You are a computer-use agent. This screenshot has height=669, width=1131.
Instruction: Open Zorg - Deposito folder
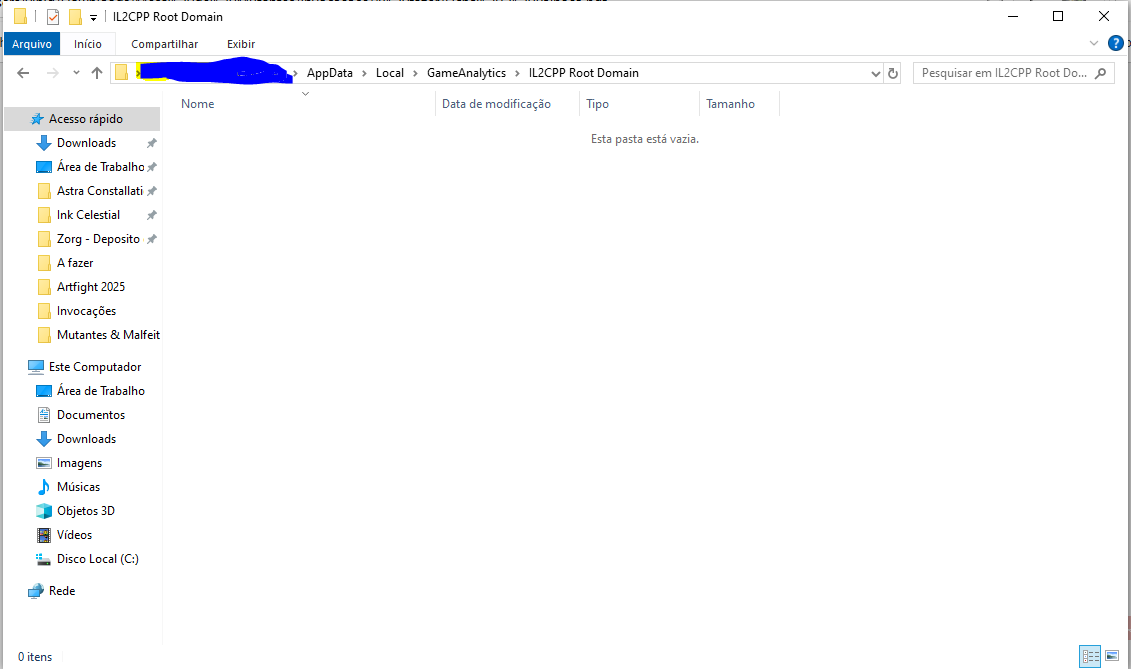(x=98, y=239)
